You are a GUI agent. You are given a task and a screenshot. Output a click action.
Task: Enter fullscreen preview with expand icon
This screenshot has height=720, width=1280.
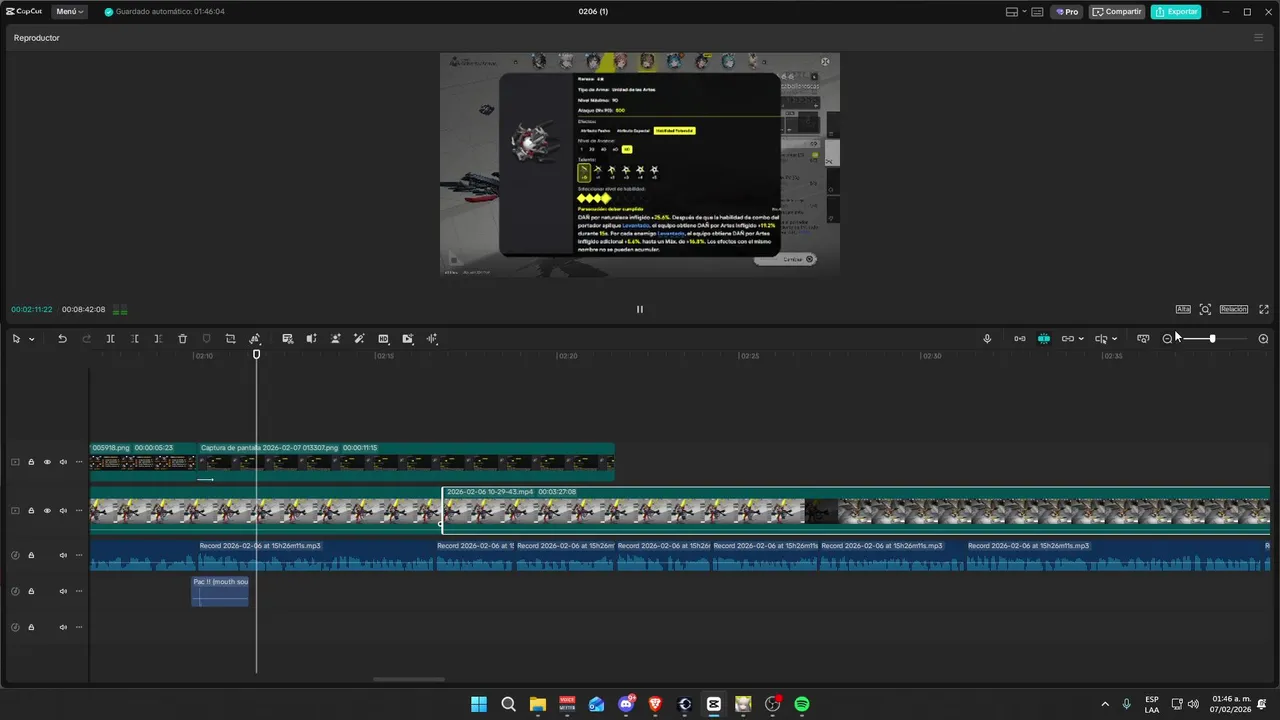coord(1264,309)
